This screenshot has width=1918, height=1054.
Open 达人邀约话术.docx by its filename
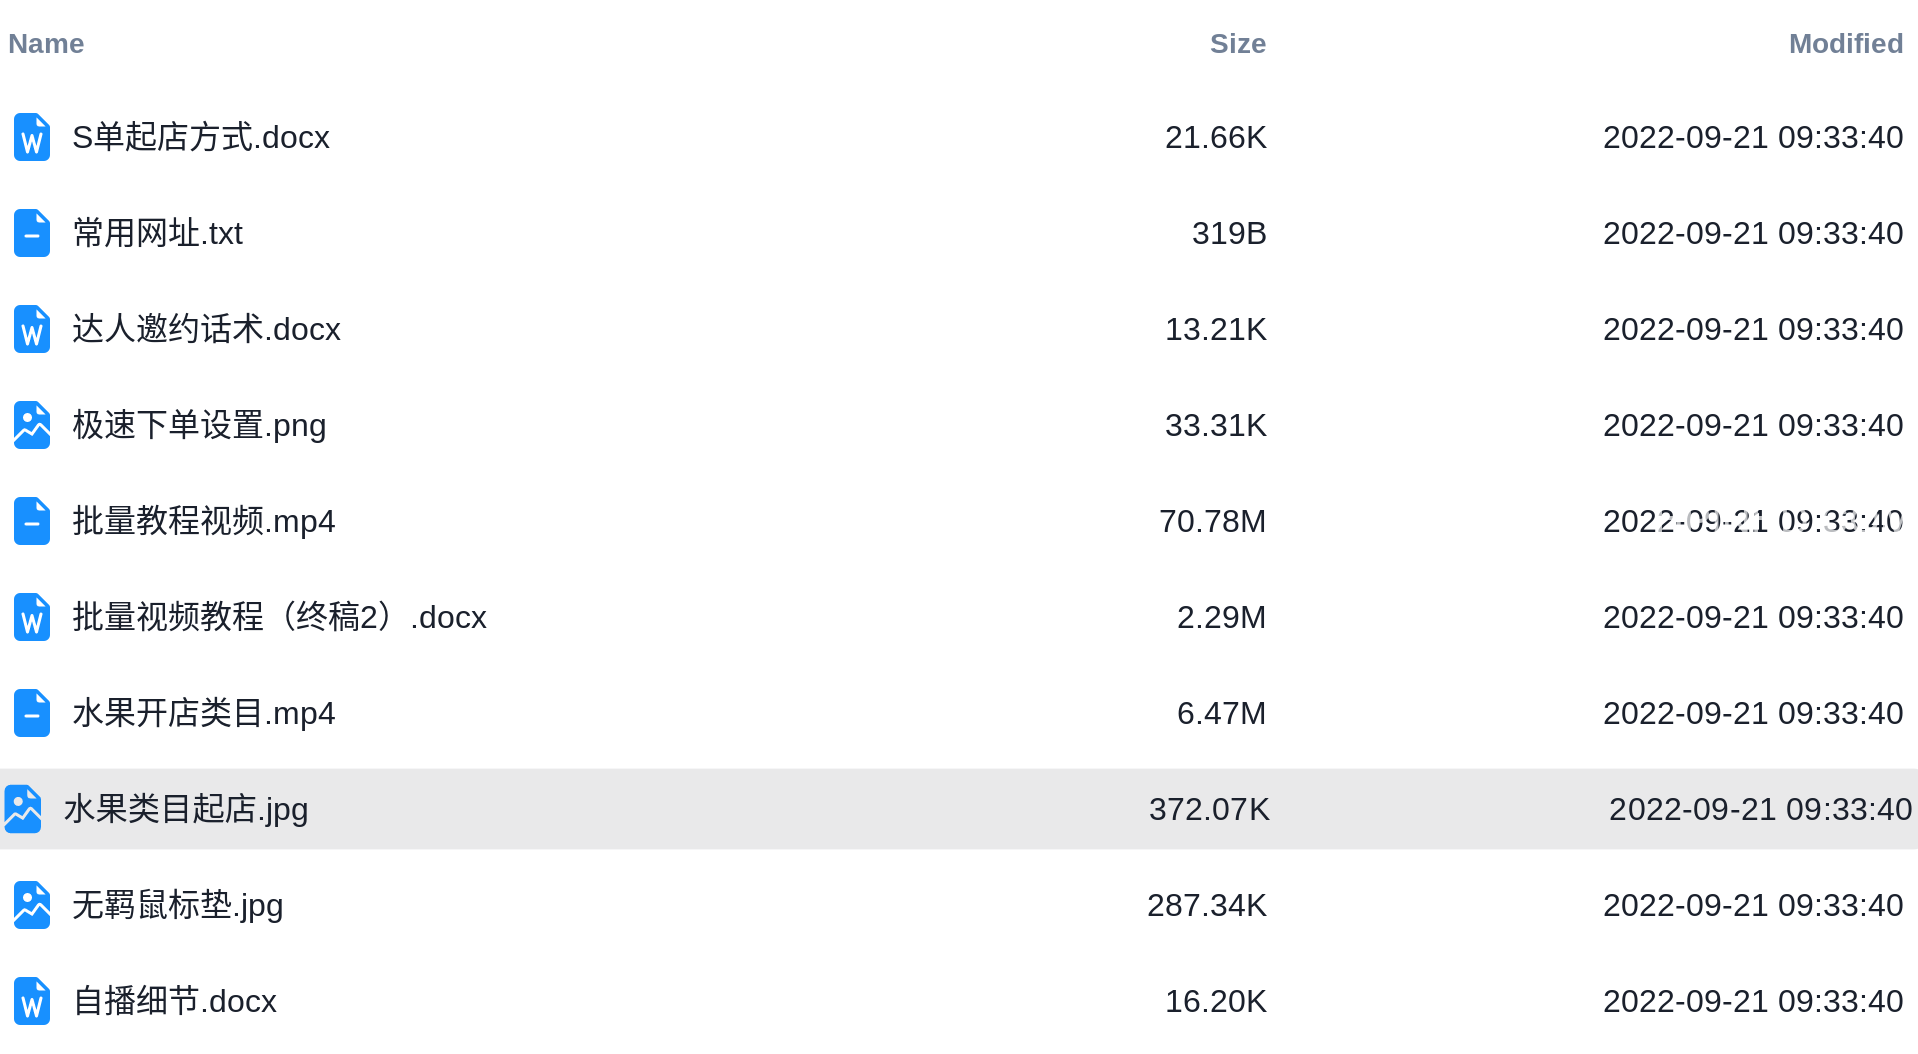207,329
